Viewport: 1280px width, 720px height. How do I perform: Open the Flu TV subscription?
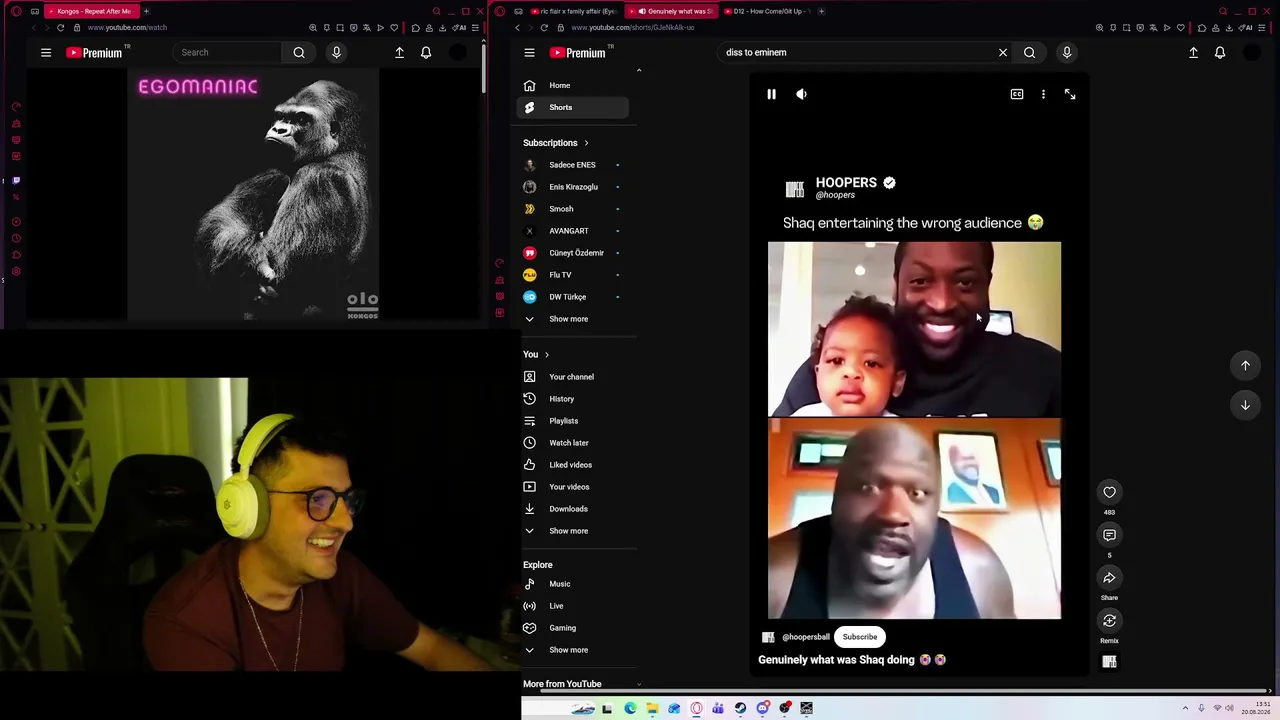click(573, 275)
